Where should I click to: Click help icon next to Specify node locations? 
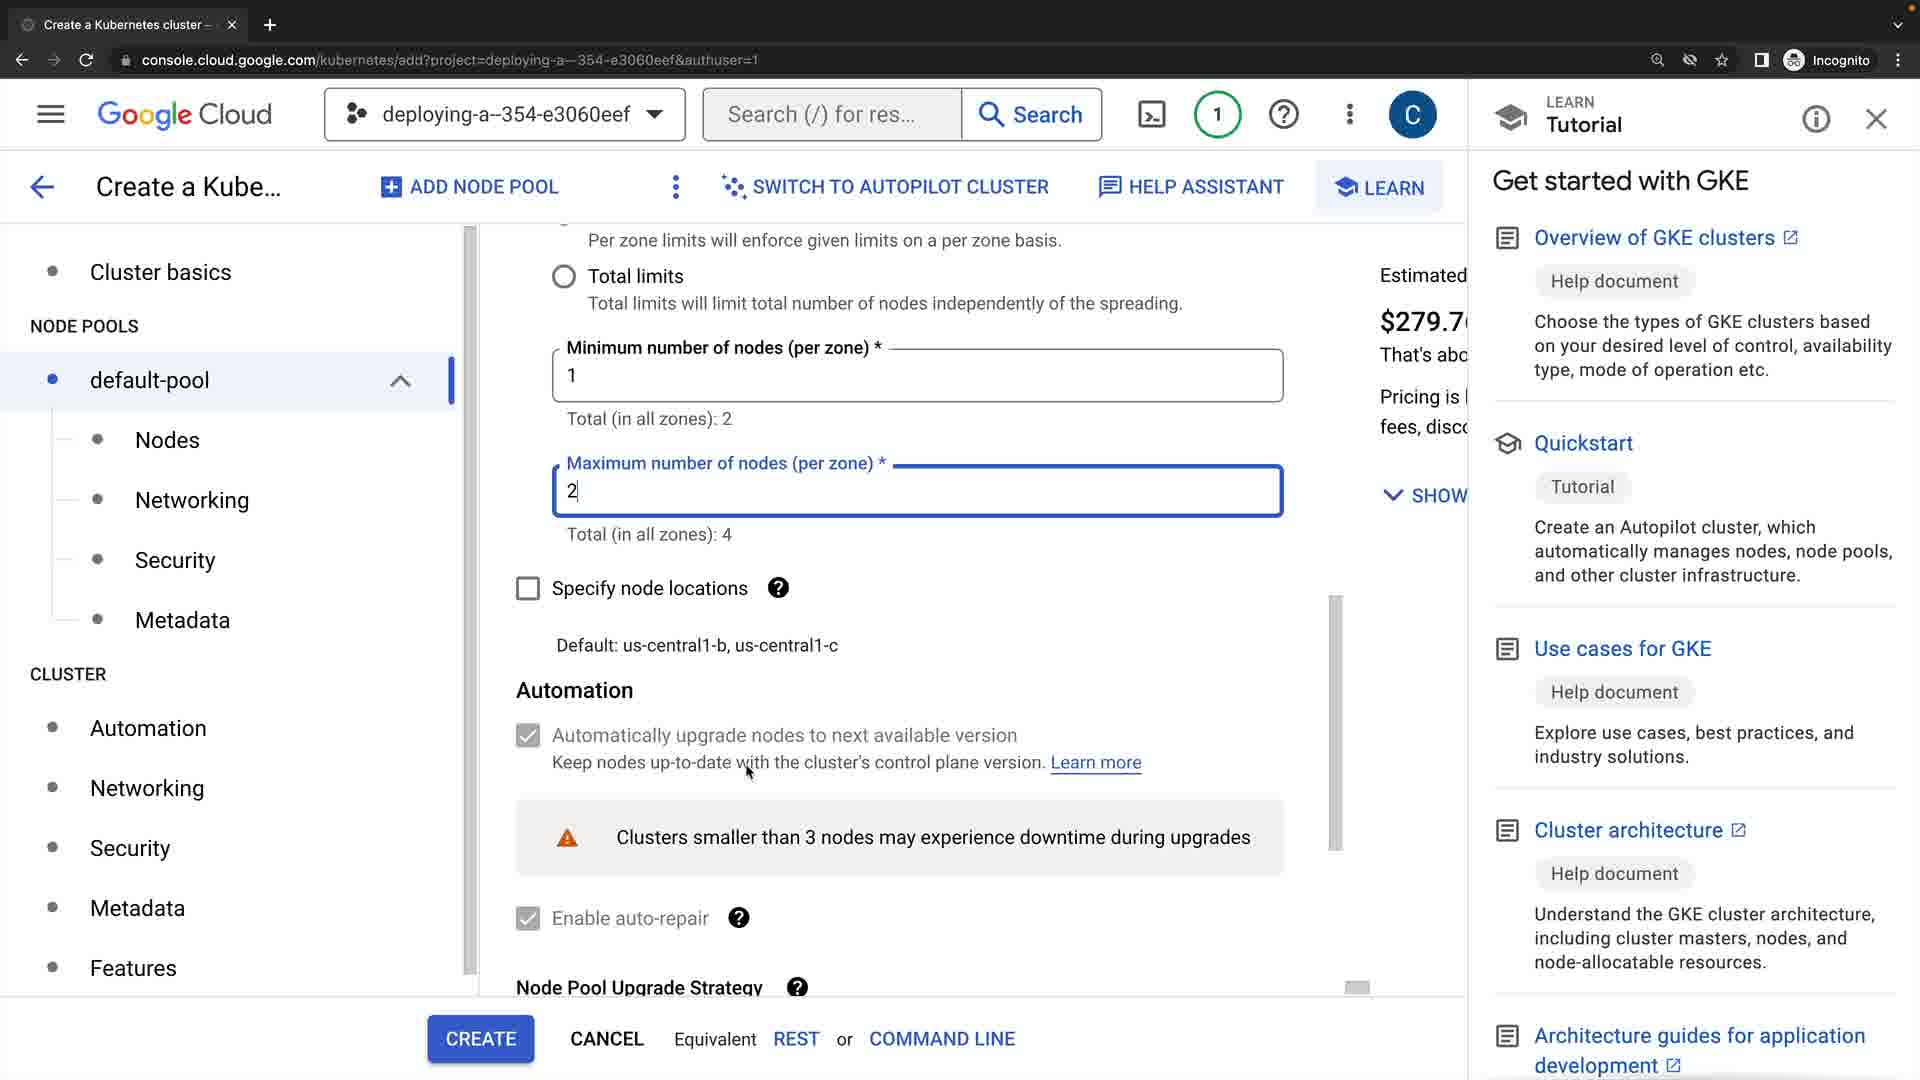click(x=778, y=588)
